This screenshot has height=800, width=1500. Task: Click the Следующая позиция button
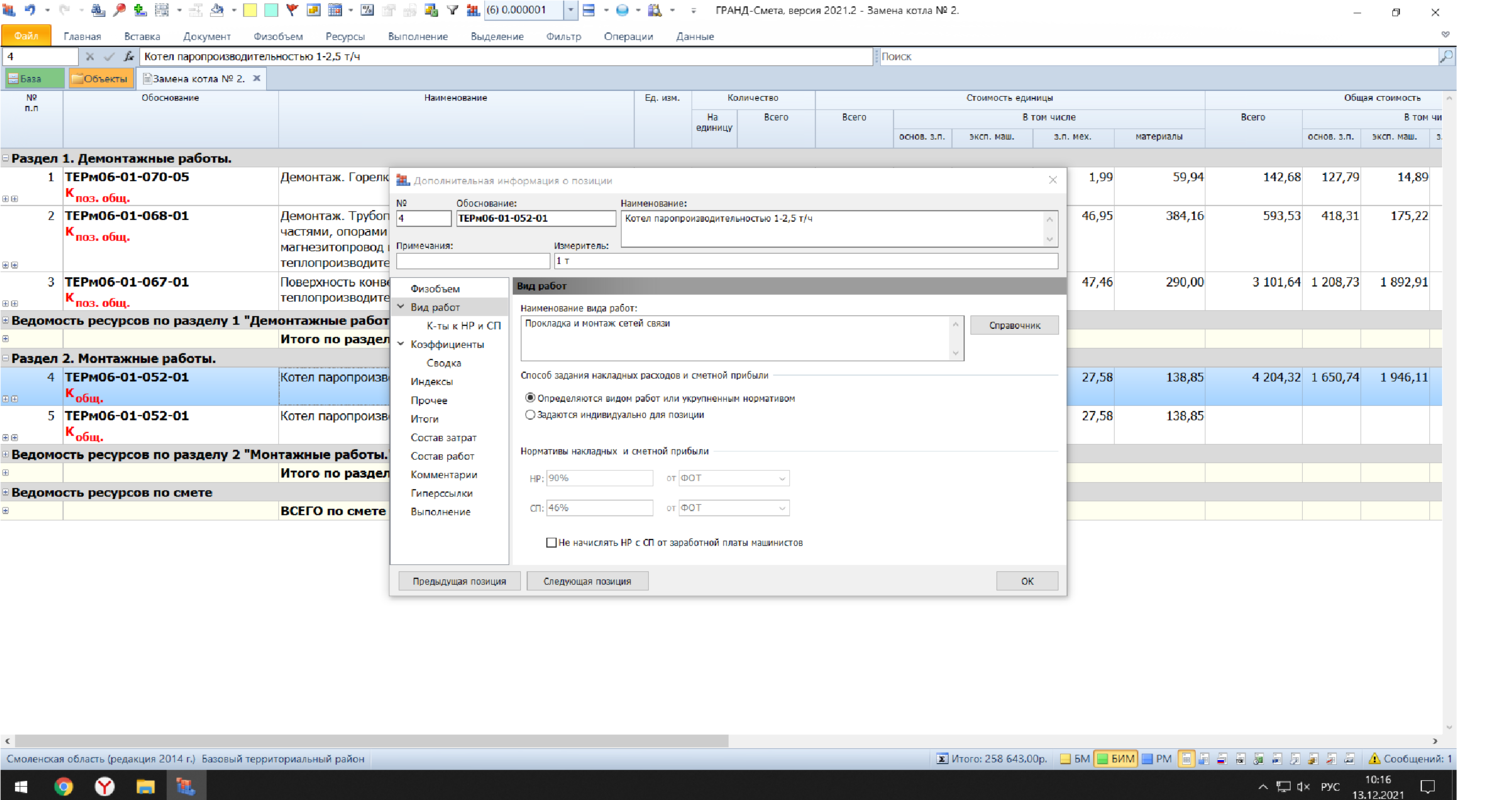click(x=587, y=581)
